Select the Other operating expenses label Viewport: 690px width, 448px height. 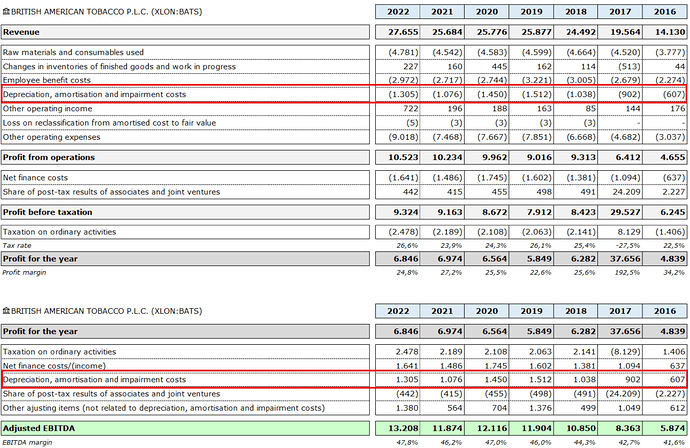click(51, 137)
